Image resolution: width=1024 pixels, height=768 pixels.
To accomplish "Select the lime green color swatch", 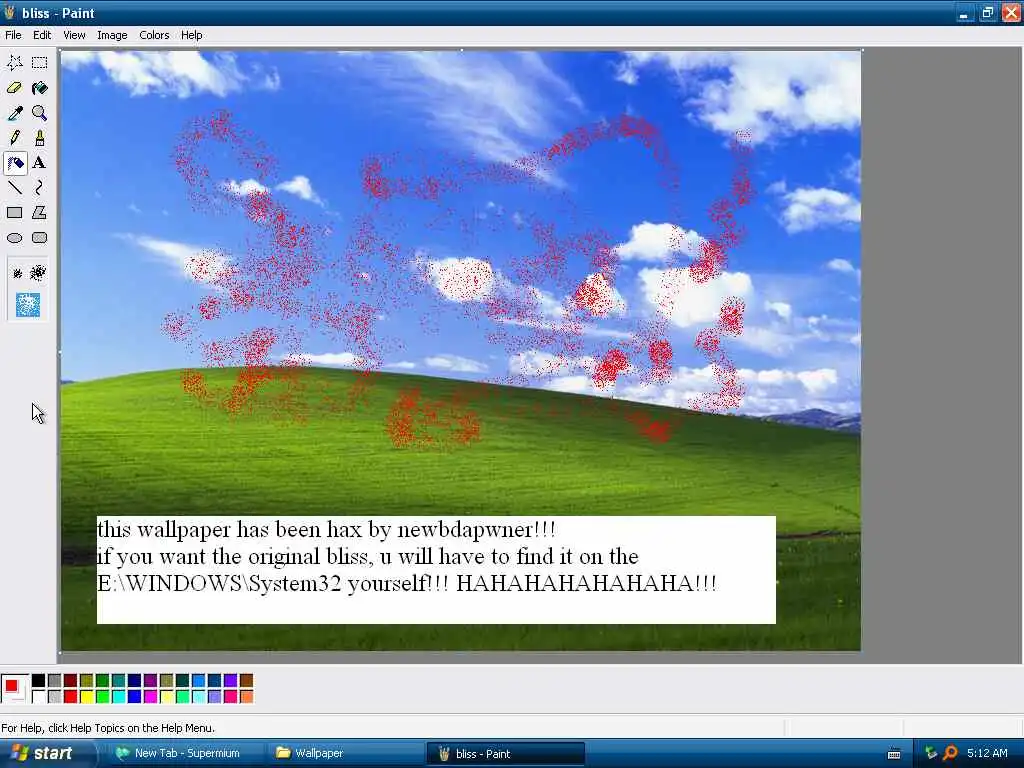I will click(x=103, y=697).
